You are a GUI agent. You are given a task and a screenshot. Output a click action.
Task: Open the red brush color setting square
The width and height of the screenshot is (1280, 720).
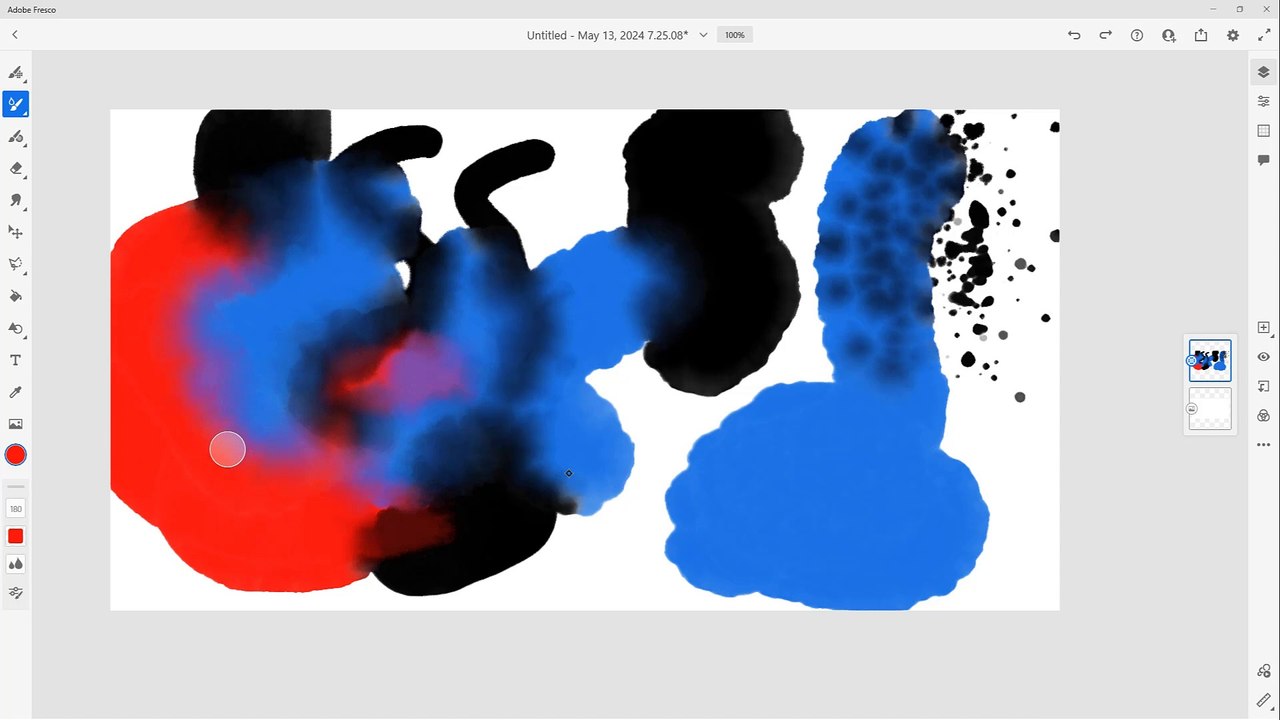coord(16,537)
